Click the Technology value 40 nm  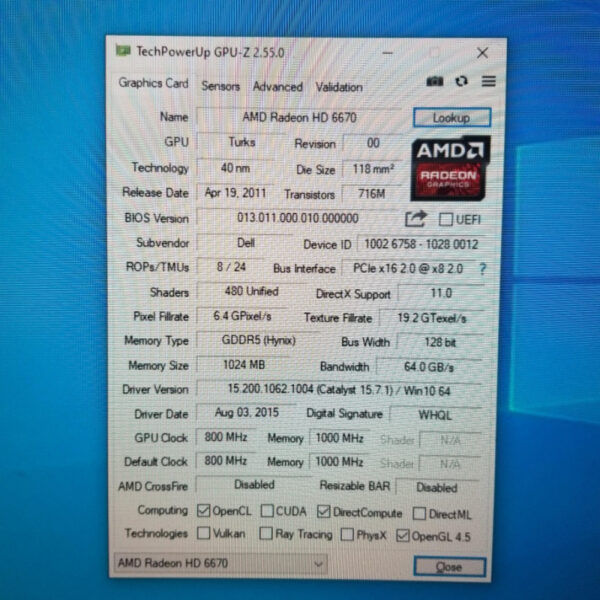(235, 168)
